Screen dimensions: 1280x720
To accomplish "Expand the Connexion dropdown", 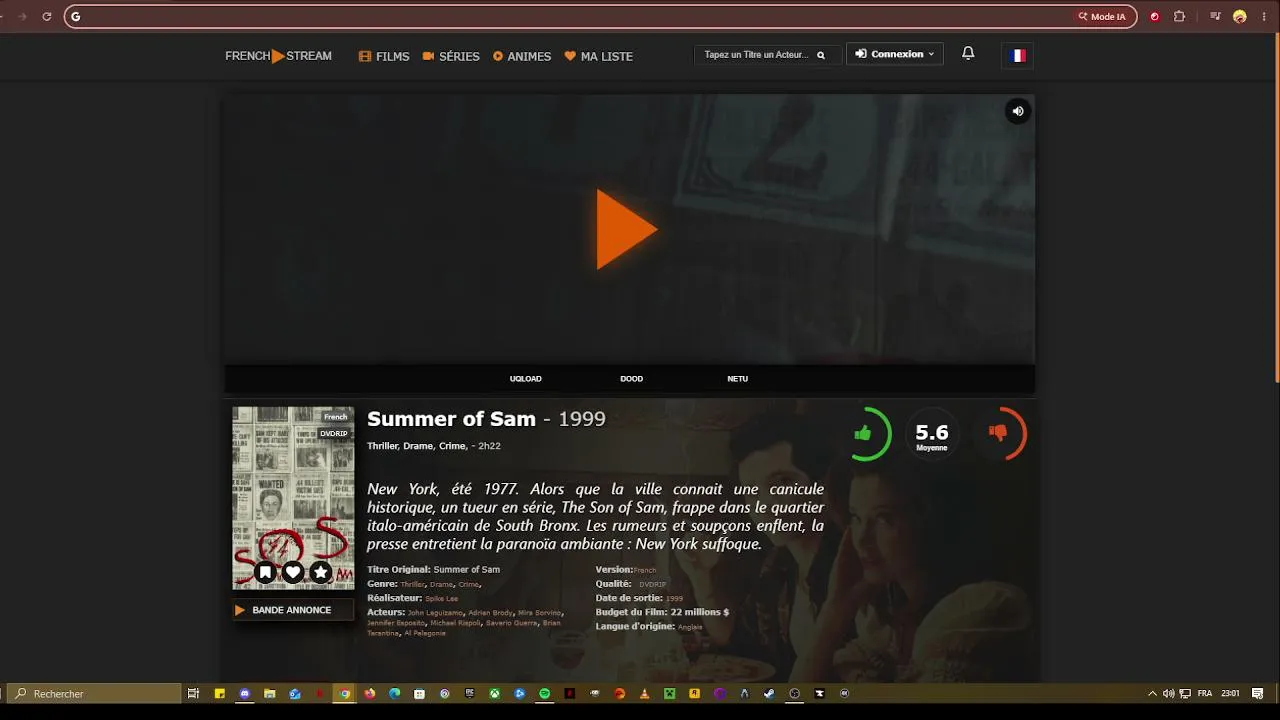I will point(895,54).
